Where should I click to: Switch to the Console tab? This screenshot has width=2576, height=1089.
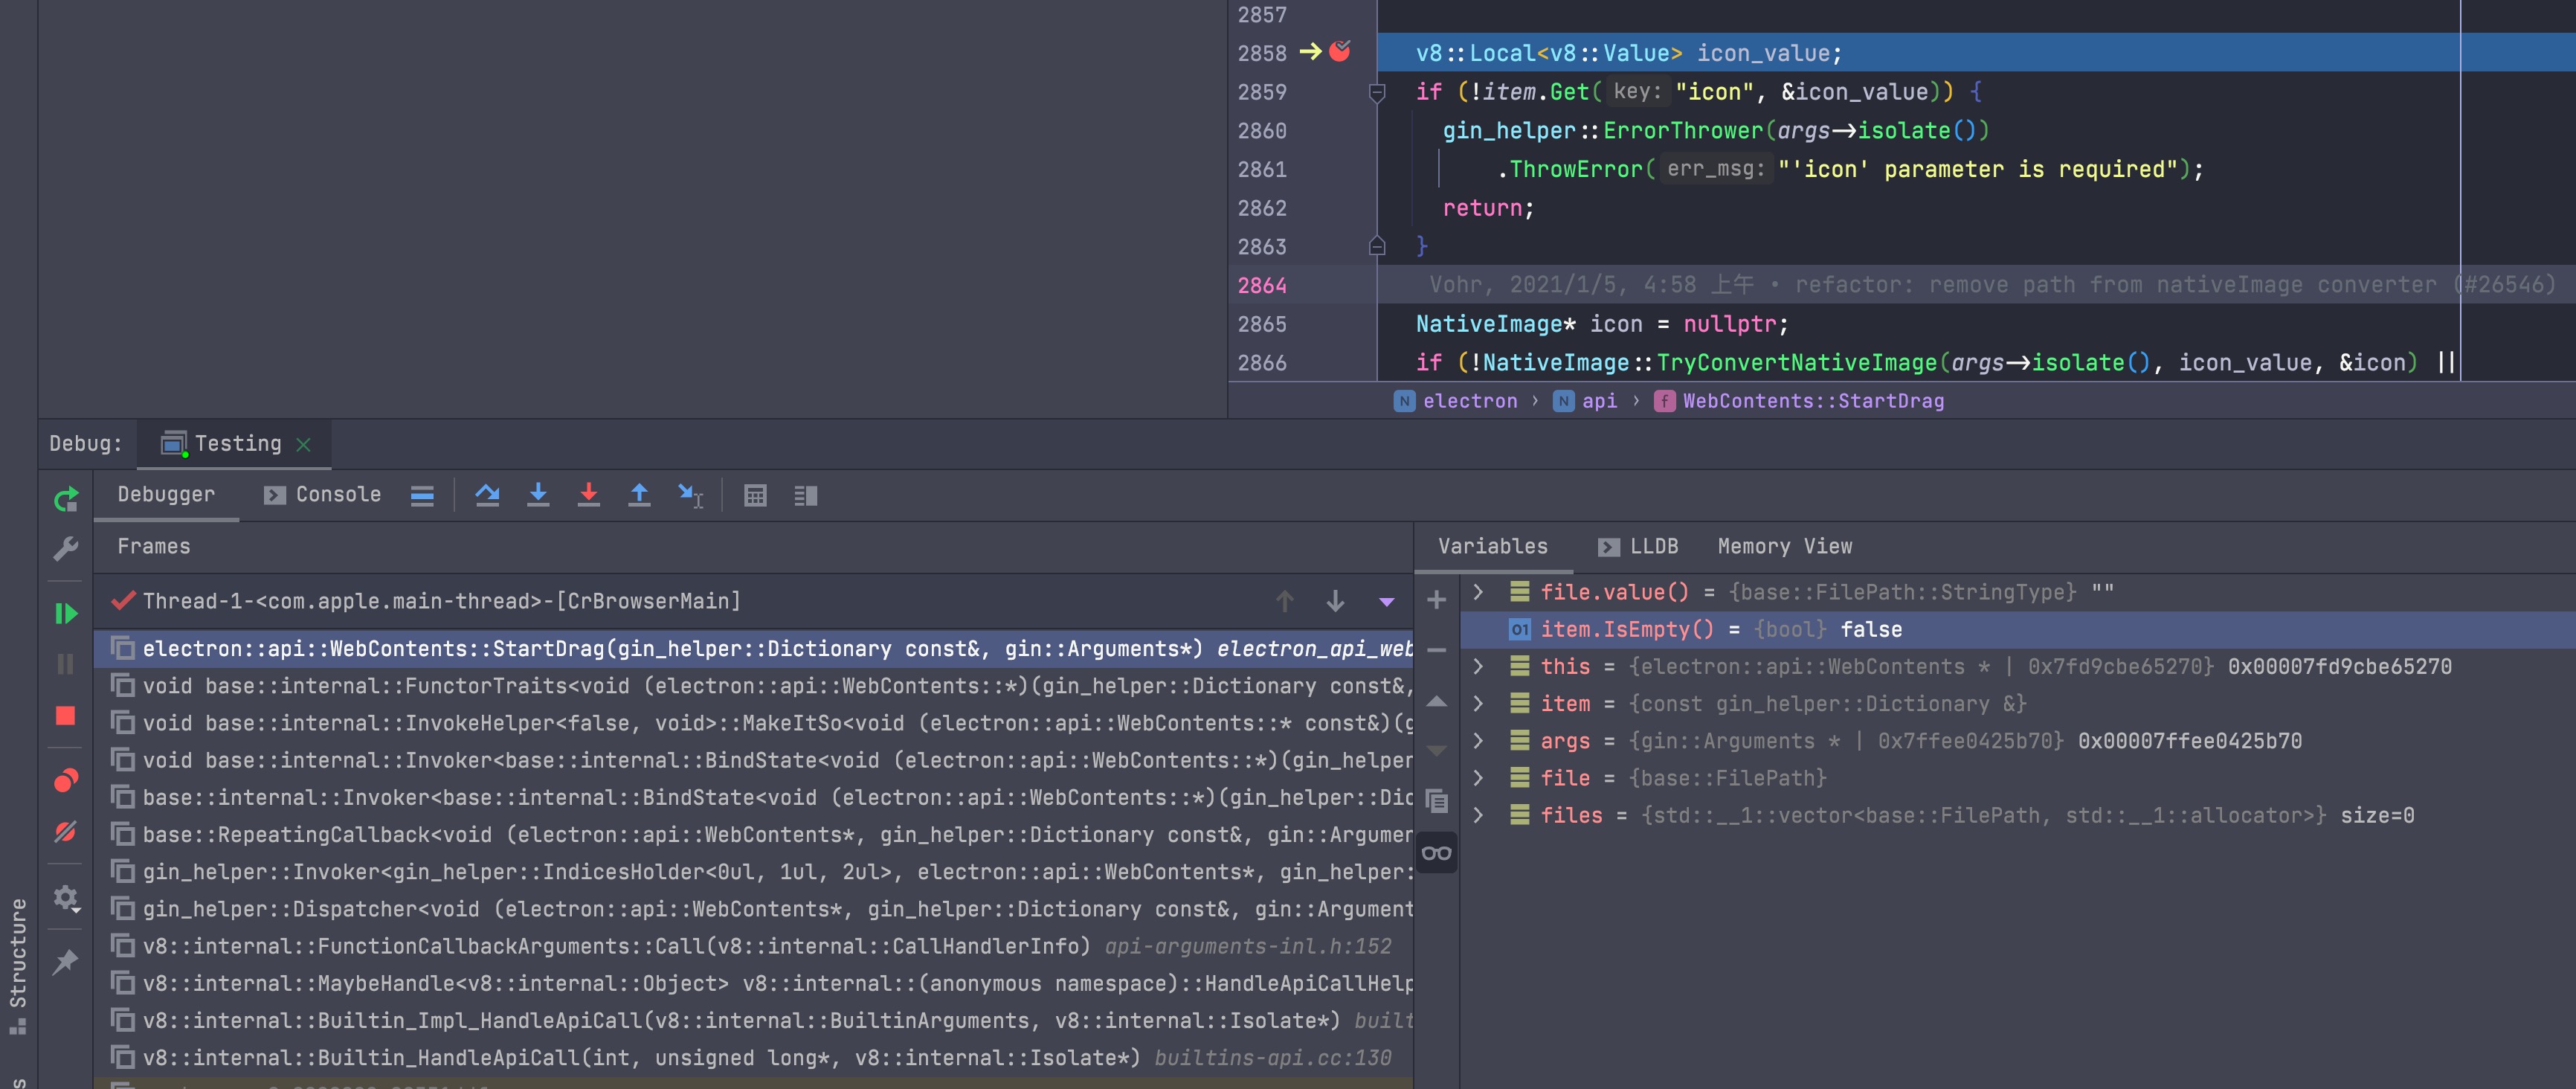pyautogui.click(x=323, y=495)
